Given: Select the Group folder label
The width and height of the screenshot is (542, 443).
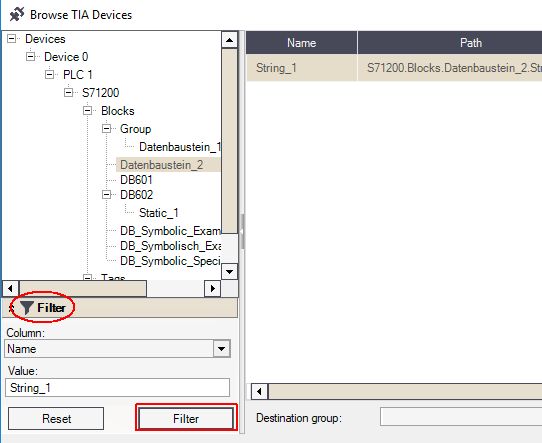Looking at the screenshot, I should [136, 129].
